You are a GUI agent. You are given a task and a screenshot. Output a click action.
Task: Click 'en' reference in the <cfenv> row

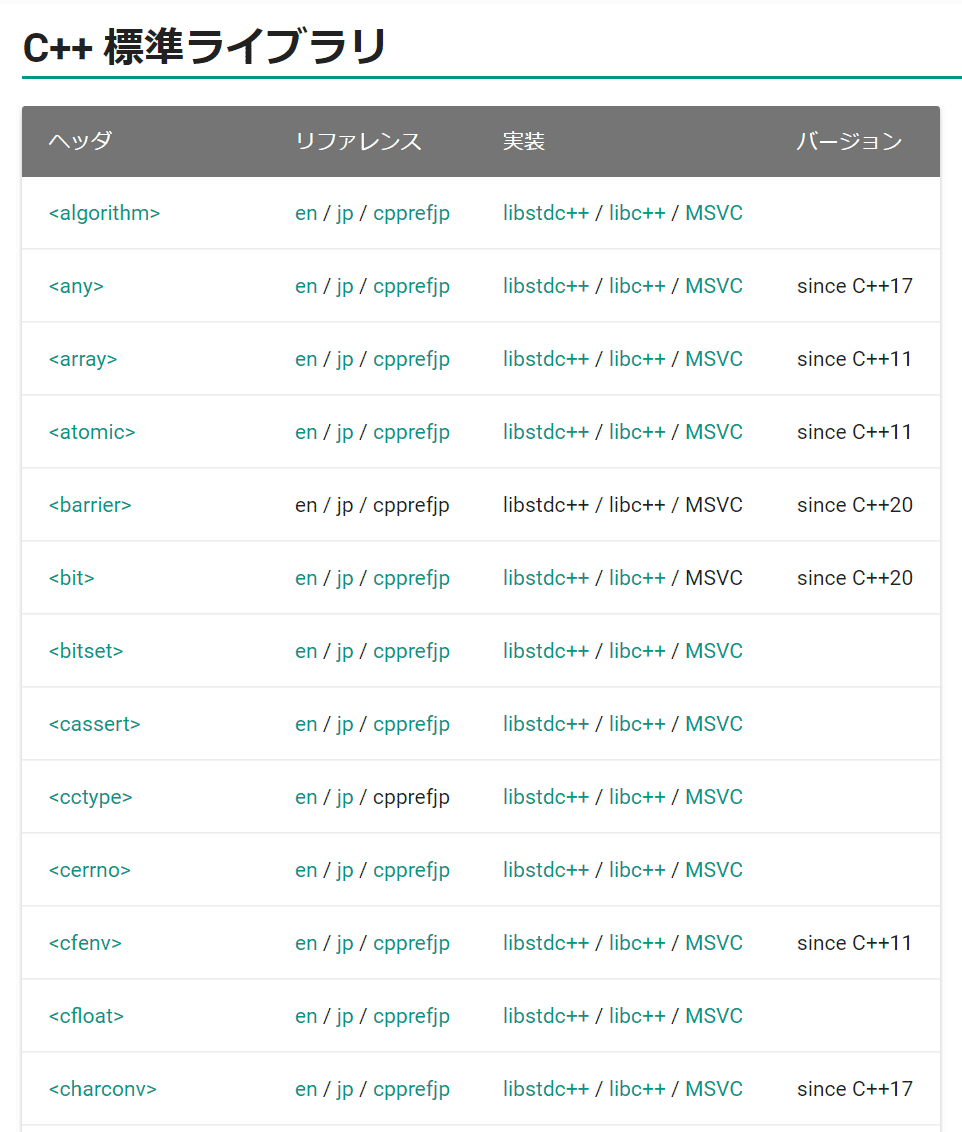[x=306, y=943]
